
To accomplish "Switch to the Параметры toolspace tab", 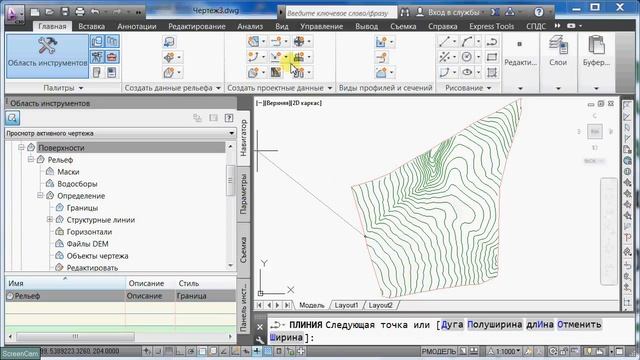I will click(x=243, y=194).
